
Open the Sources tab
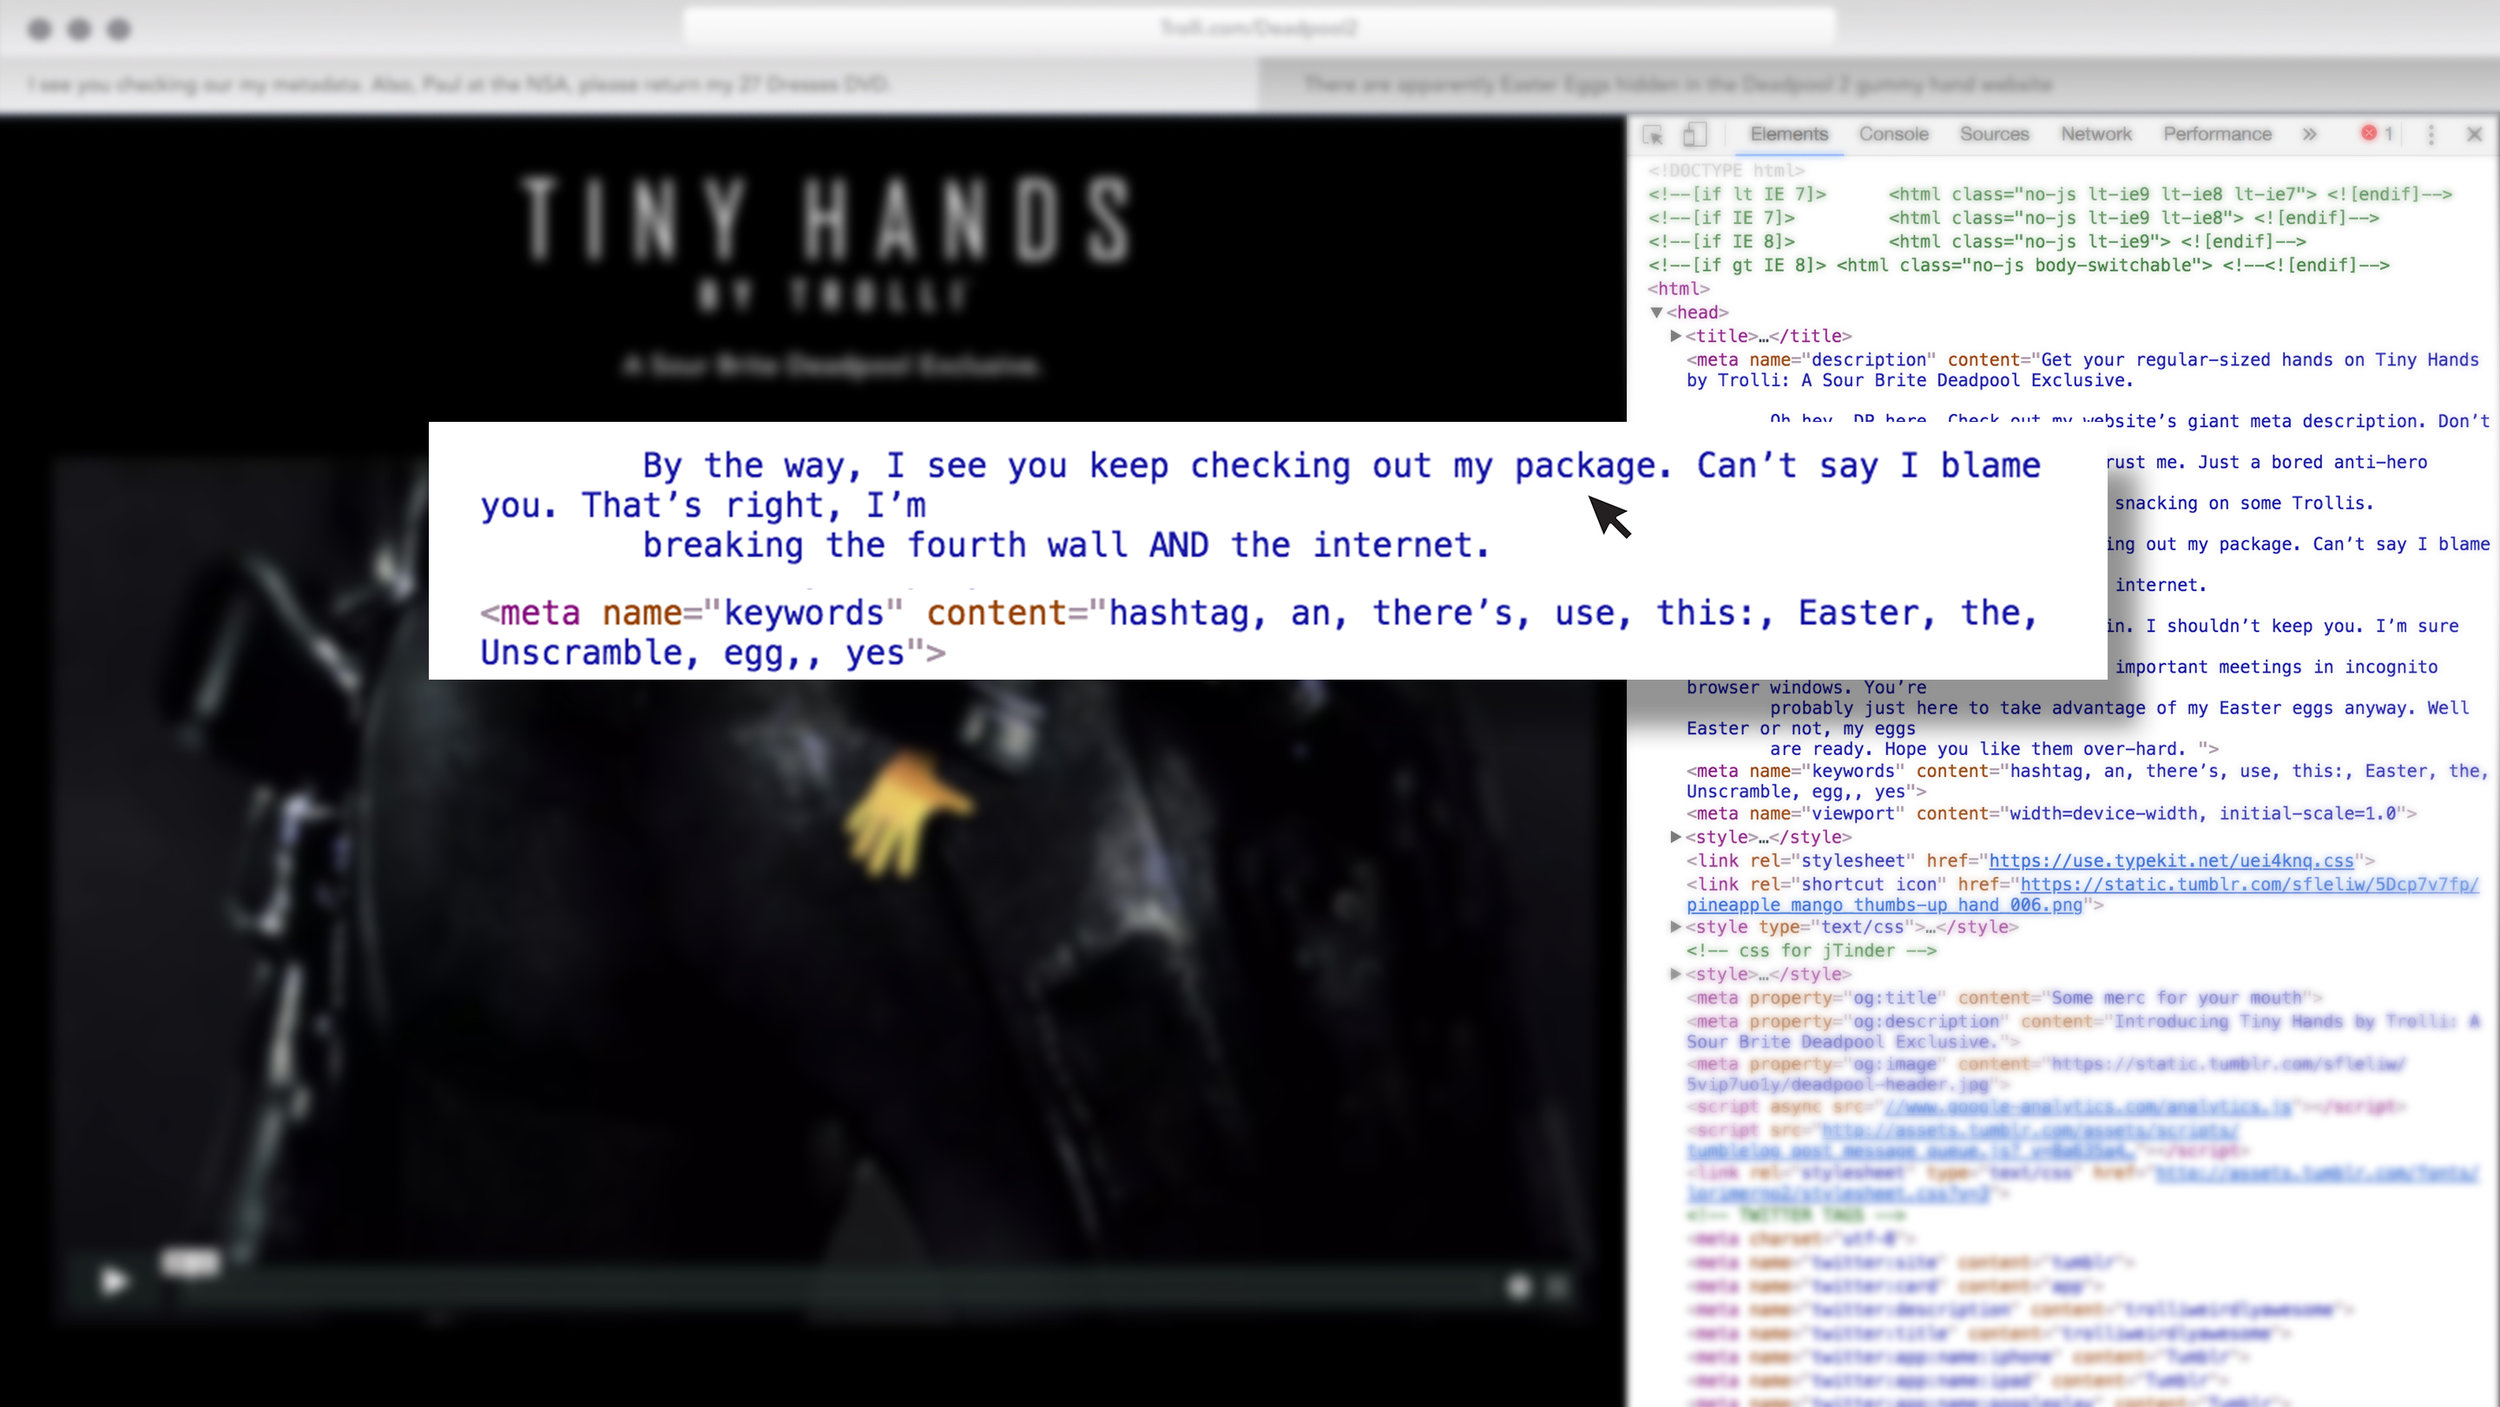click(1994, 134)
